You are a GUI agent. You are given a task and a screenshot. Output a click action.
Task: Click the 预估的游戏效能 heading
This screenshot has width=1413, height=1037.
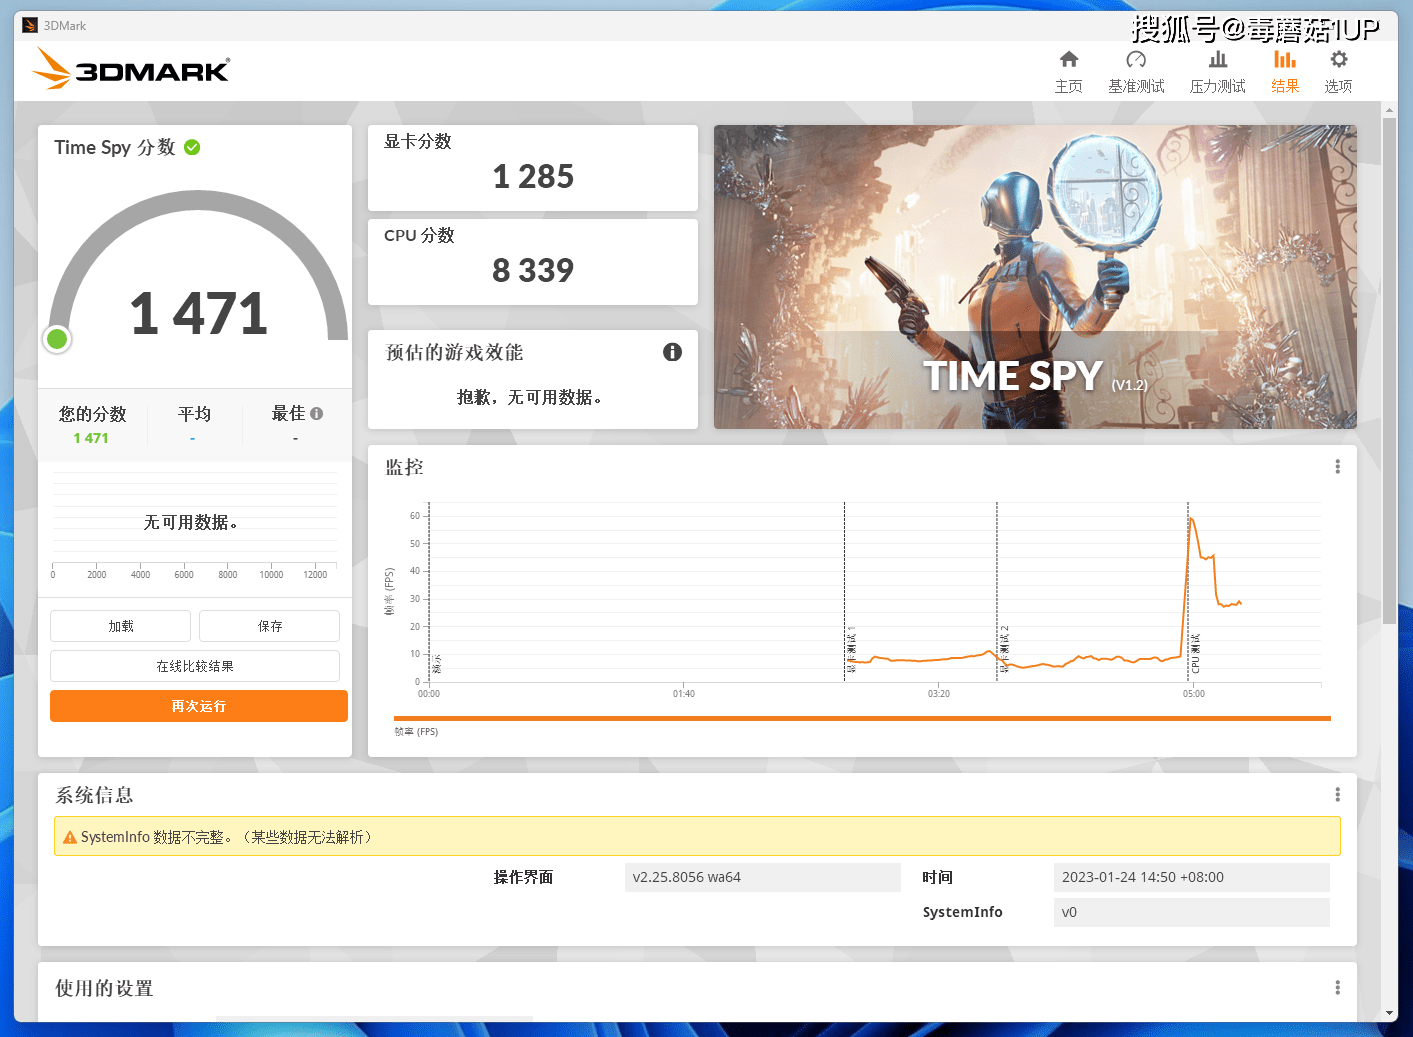pos(455,352)
